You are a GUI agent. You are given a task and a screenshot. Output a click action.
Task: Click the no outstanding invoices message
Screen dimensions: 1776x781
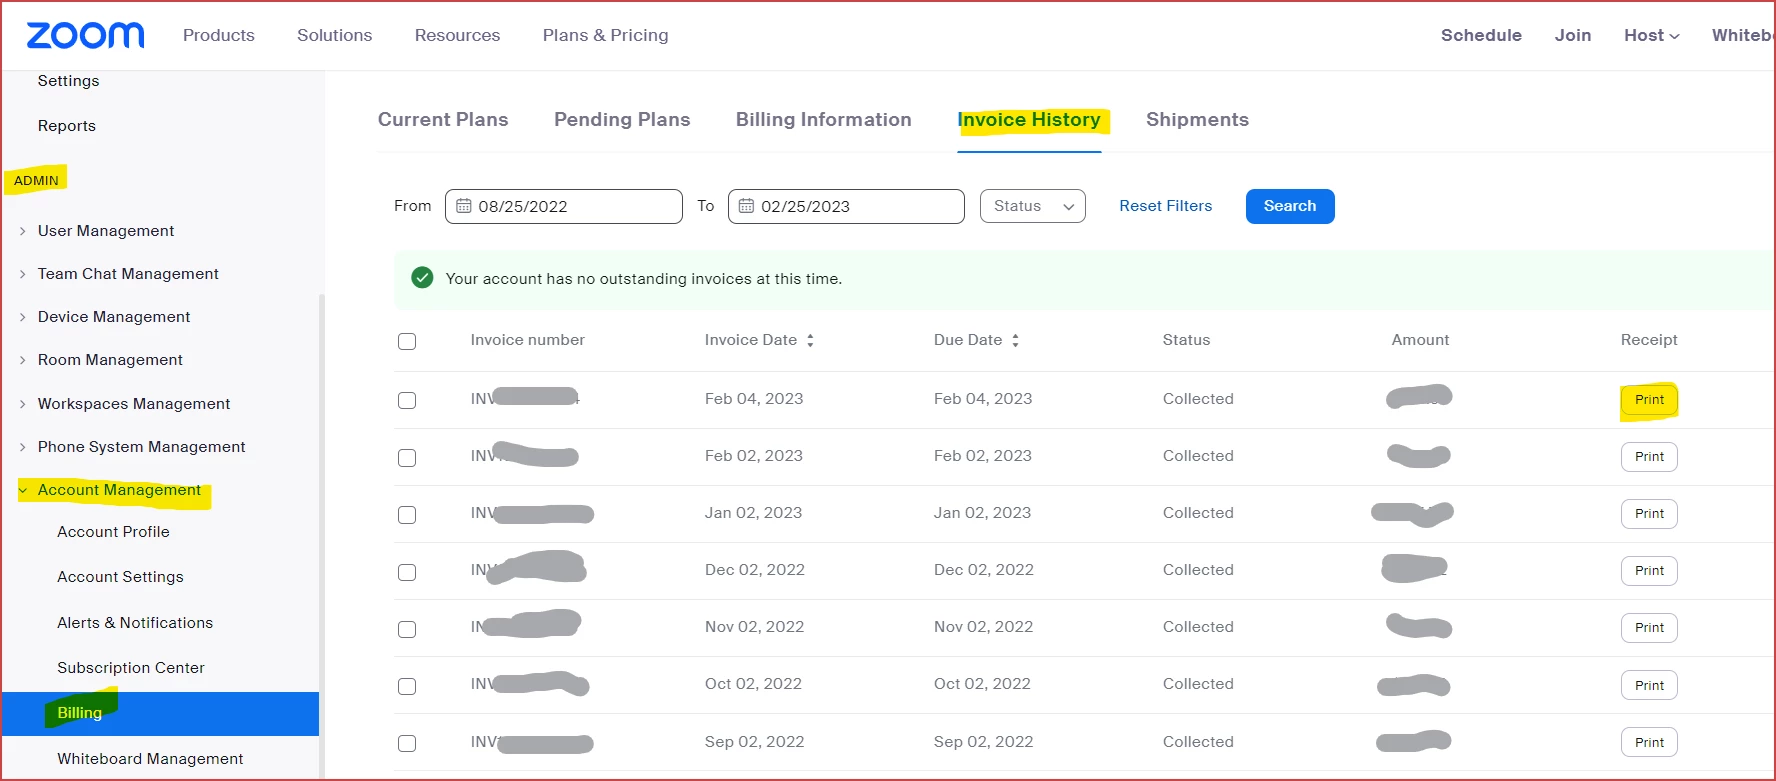644,279
